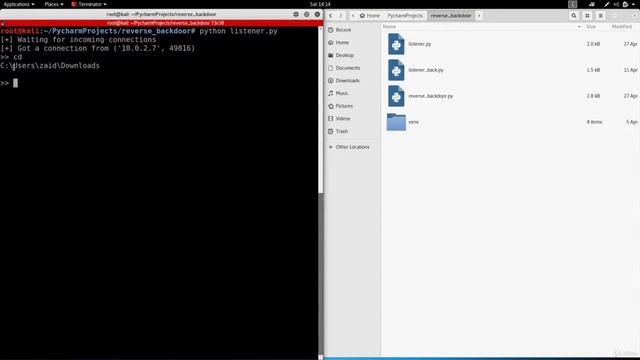The width and height of the screenshot is (640, 360).
Task: Select the reverse_backdoor.py file icon
Action: [396, 96]
